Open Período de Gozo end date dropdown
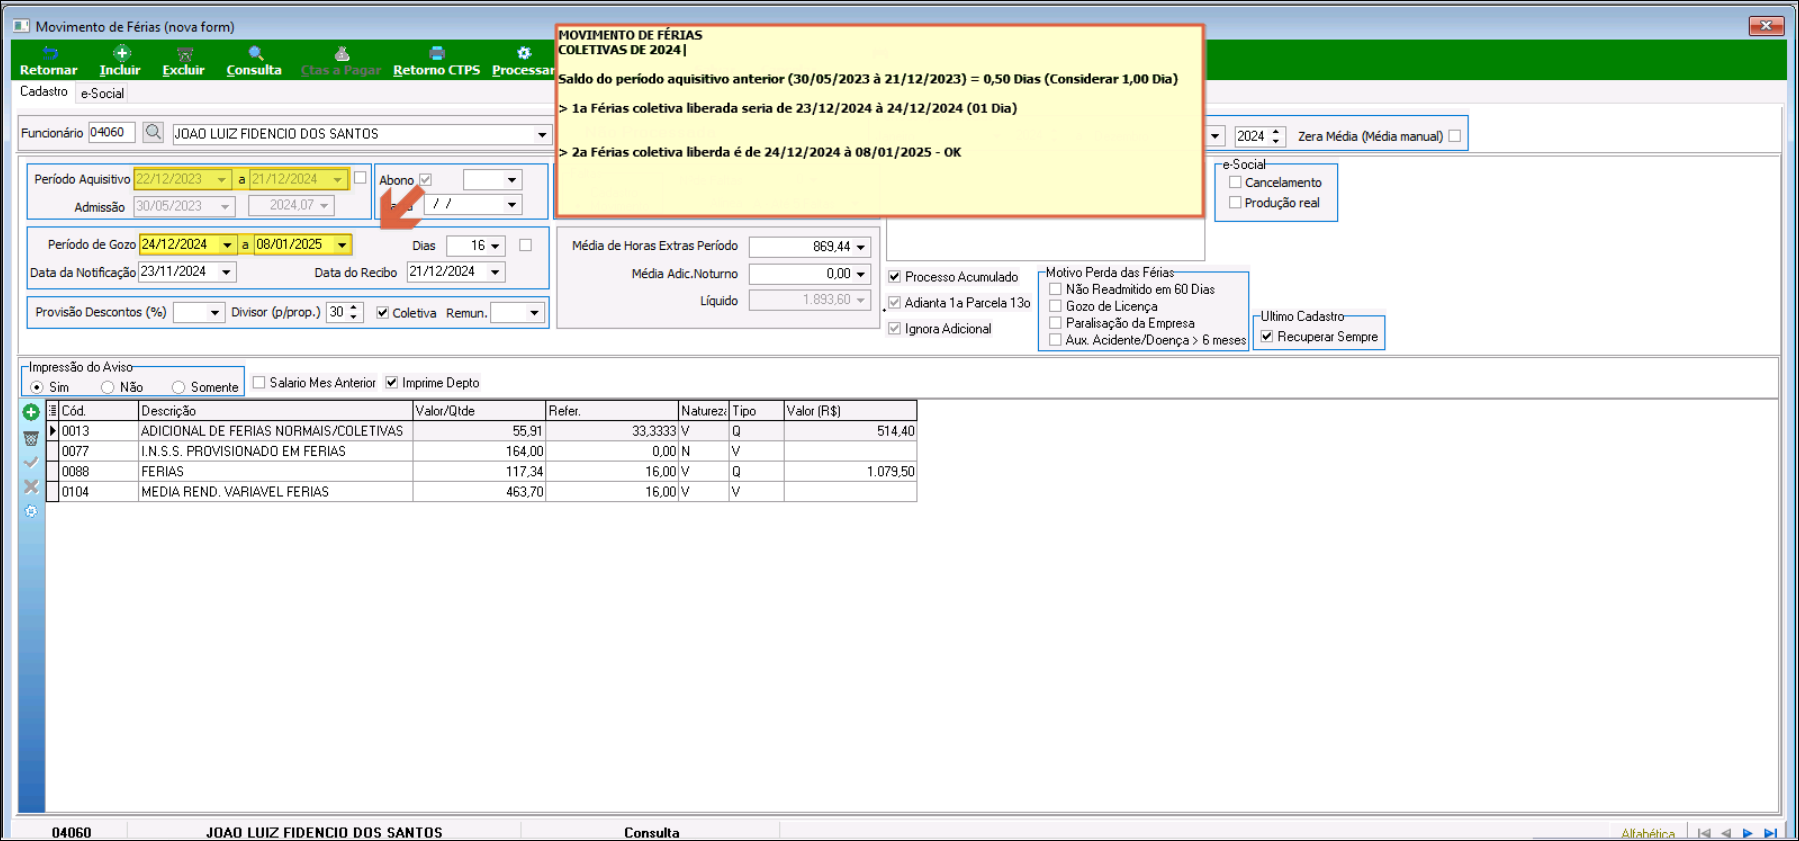This screenshot has height=841, width=1799. point(342,245)
